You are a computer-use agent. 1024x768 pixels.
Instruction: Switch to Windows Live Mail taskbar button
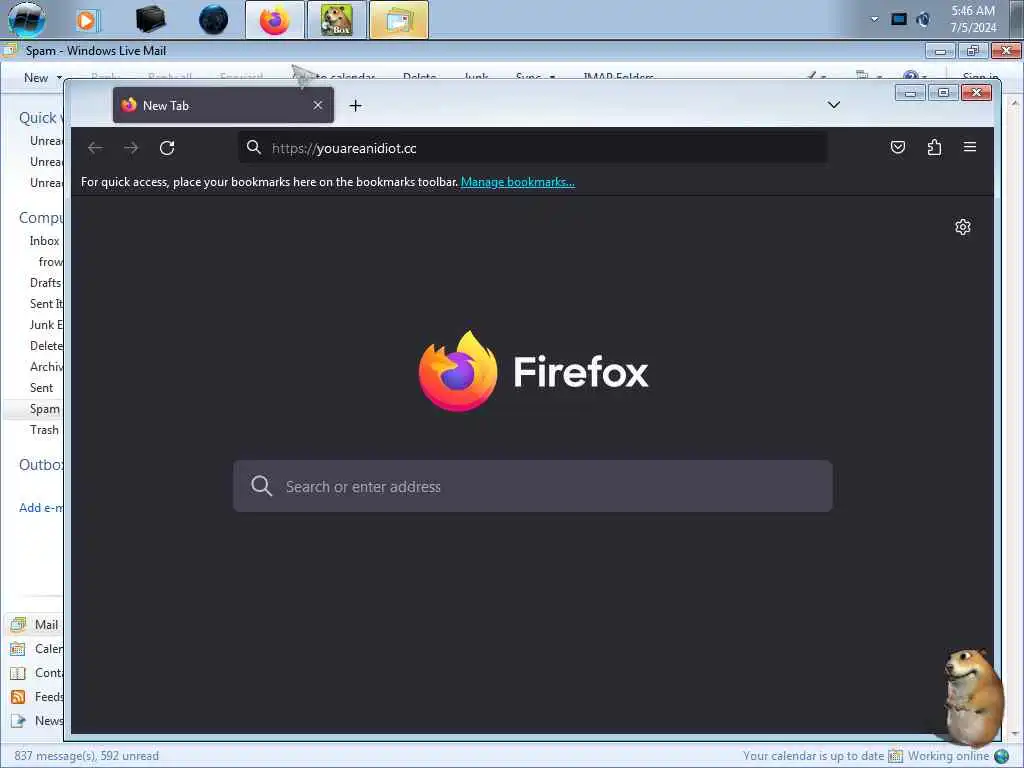point(398,20)
